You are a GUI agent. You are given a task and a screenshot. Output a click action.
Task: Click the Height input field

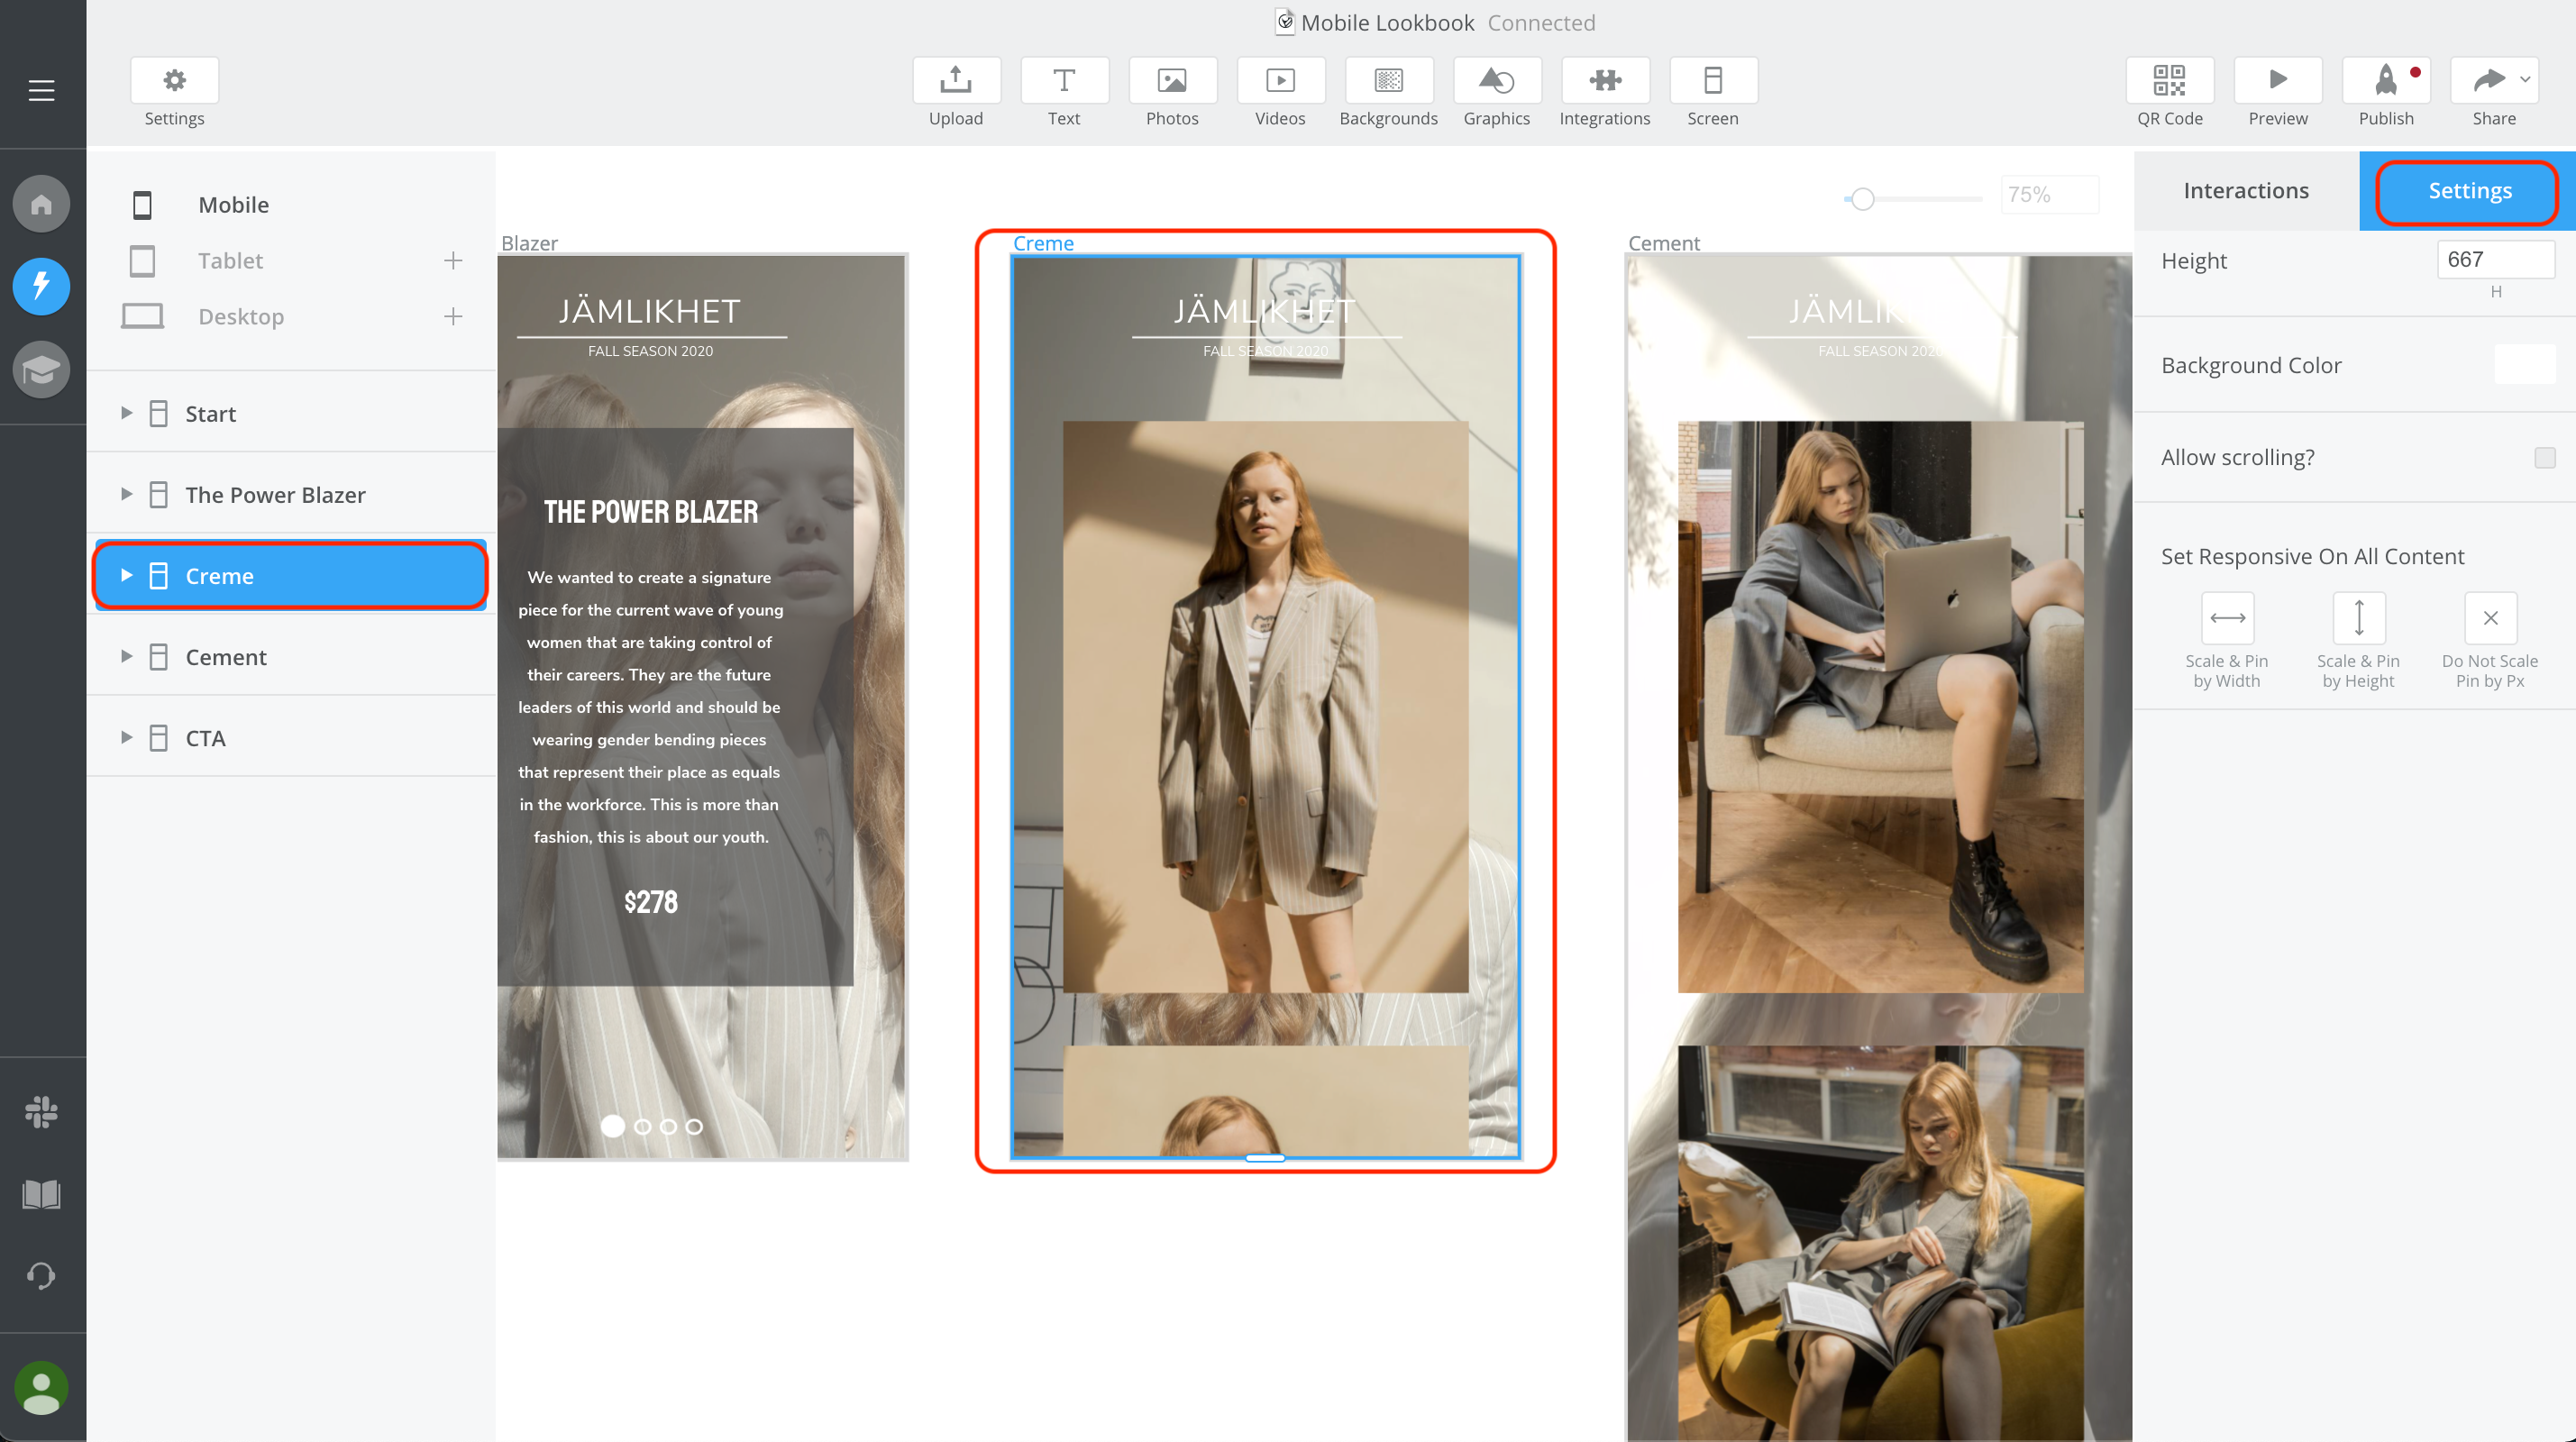(2494, 260)
